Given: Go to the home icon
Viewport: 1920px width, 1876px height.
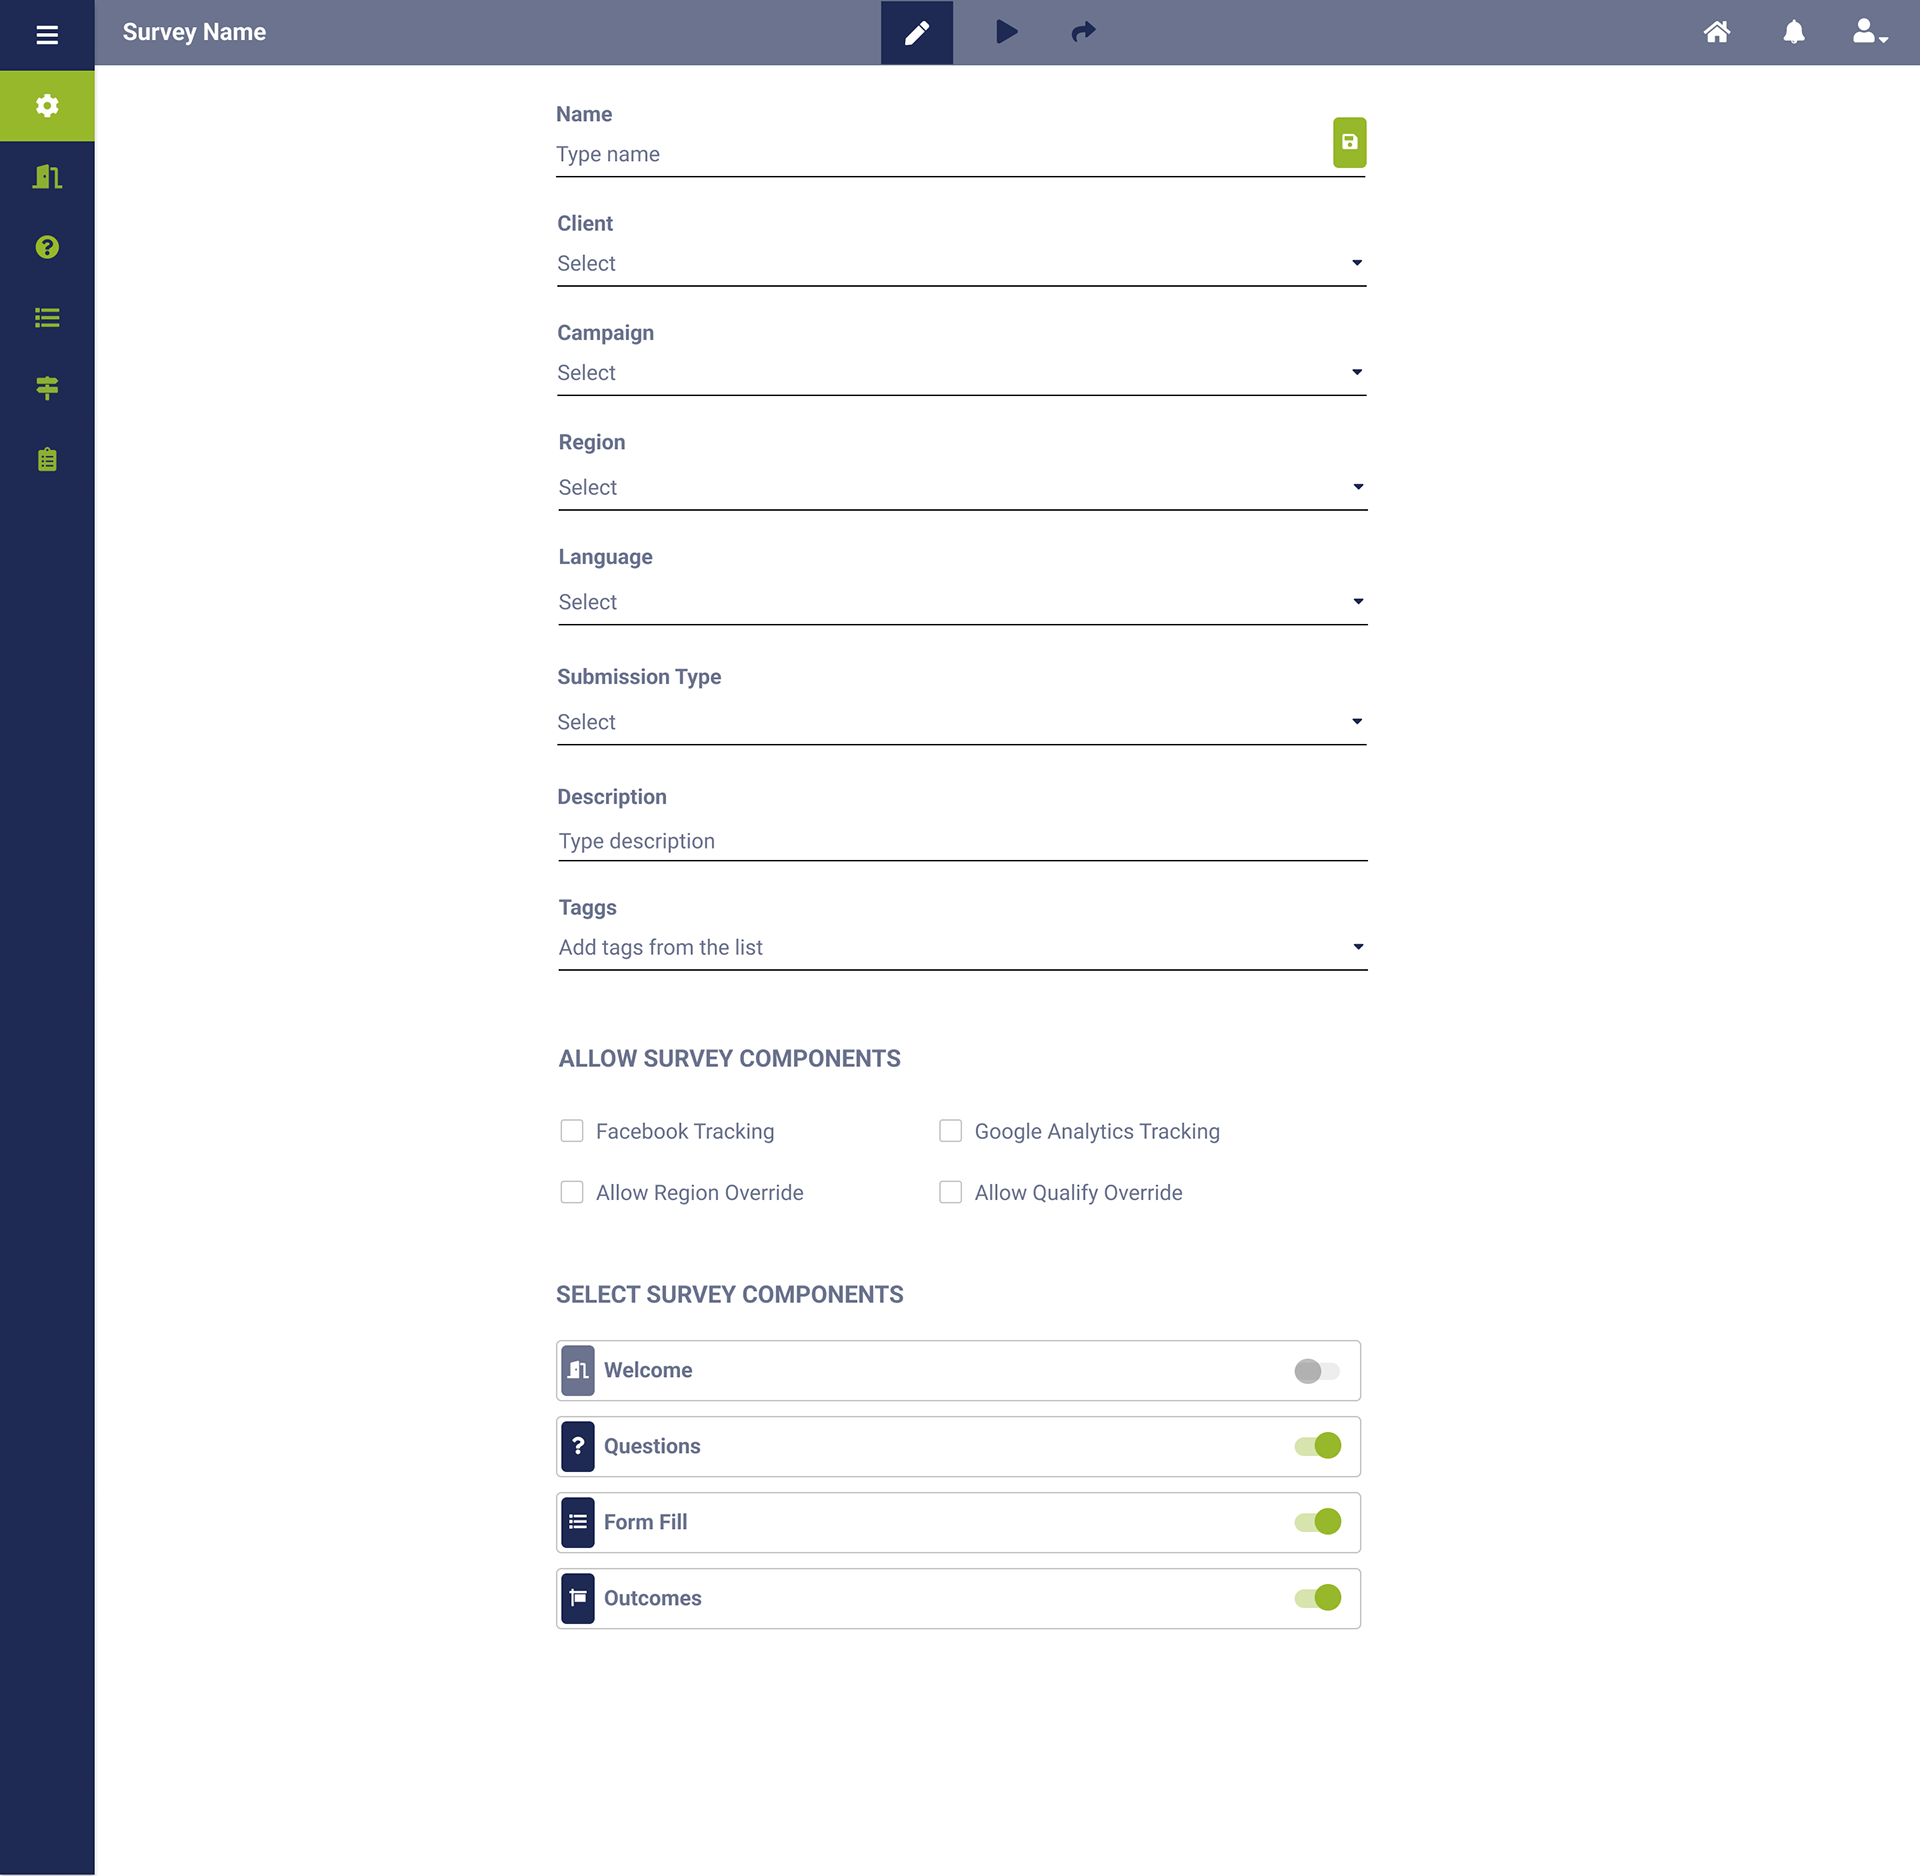Looking at the screenshot, I should point(1716,32).
